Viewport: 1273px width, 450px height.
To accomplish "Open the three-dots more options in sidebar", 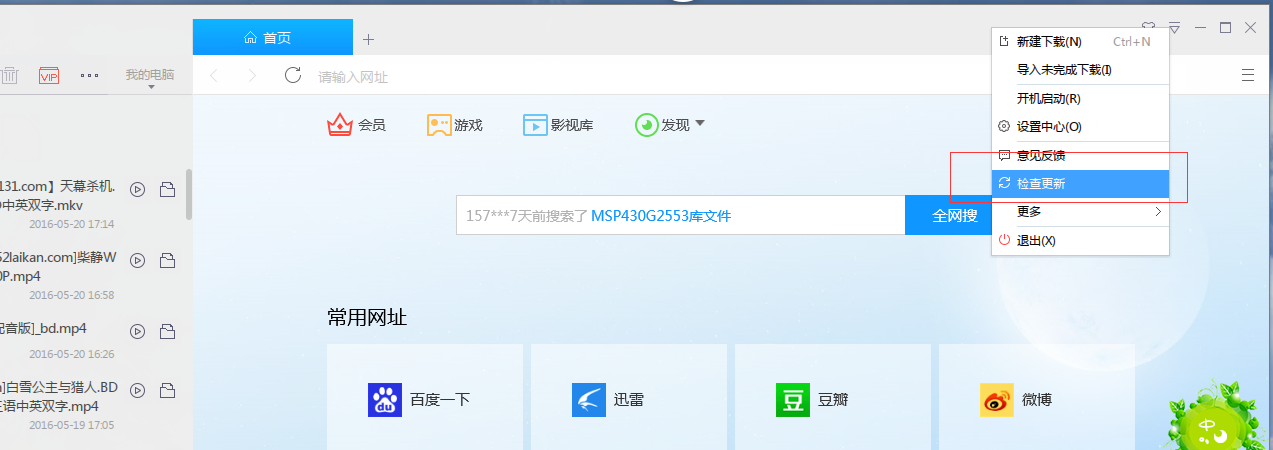I will 89,75.
